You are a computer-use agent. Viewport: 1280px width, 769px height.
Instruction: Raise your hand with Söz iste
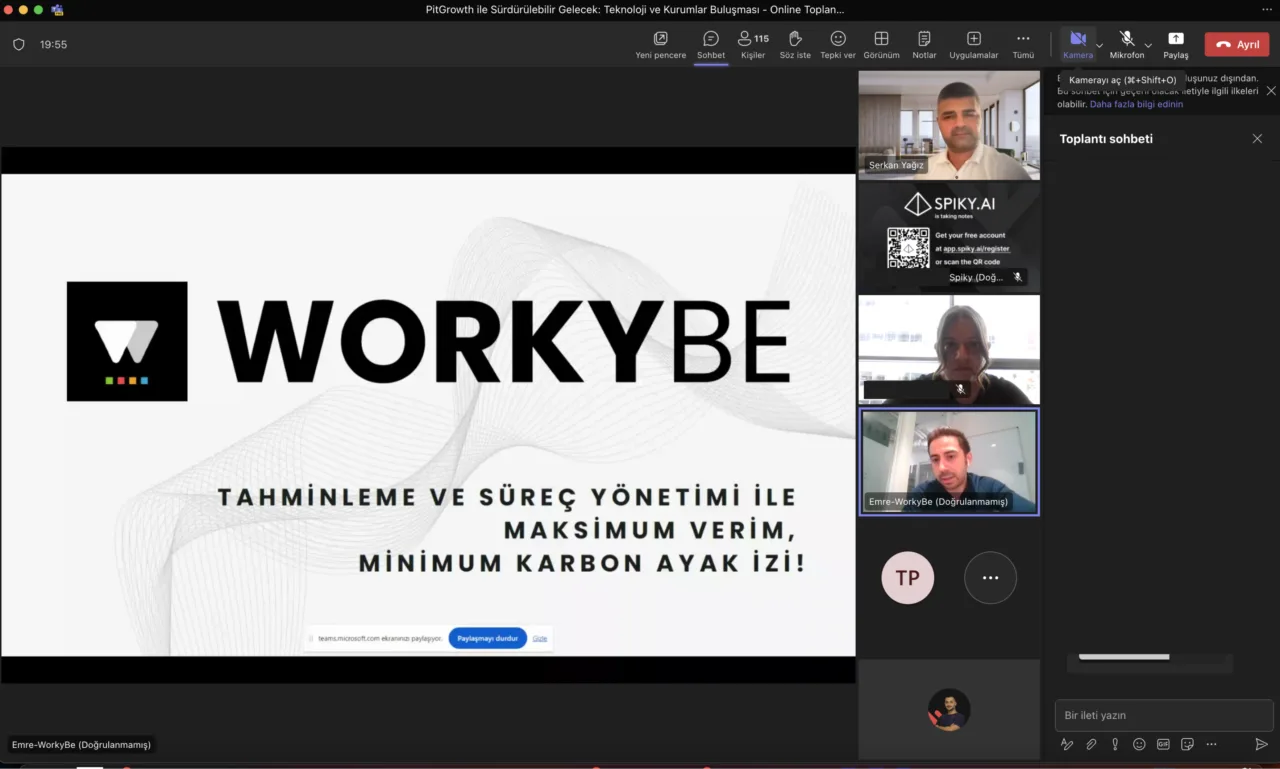pos(795,45)
